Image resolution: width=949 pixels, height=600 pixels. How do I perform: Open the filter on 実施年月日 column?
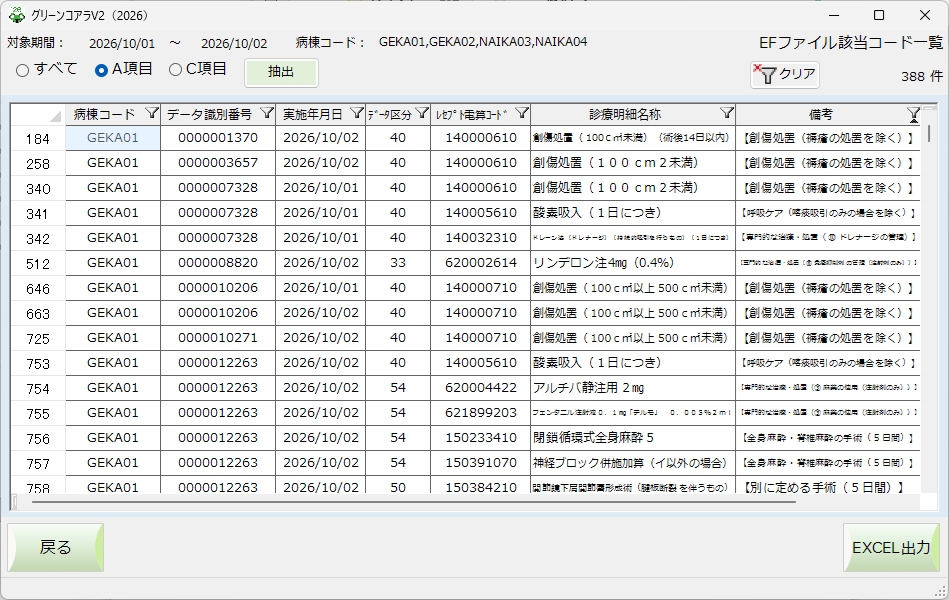click(357, 113)
